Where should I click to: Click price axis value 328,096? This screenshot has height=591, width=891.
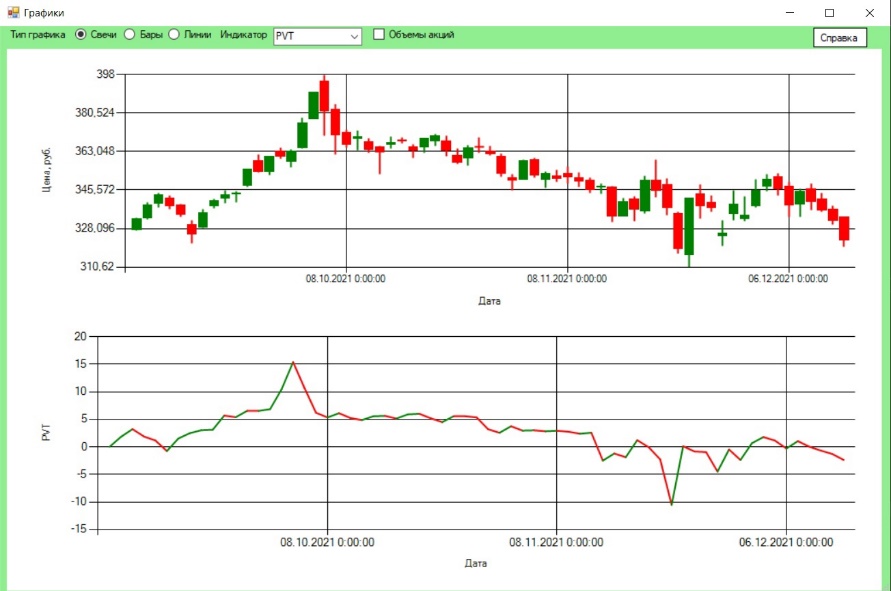click(x=95, y=228)
